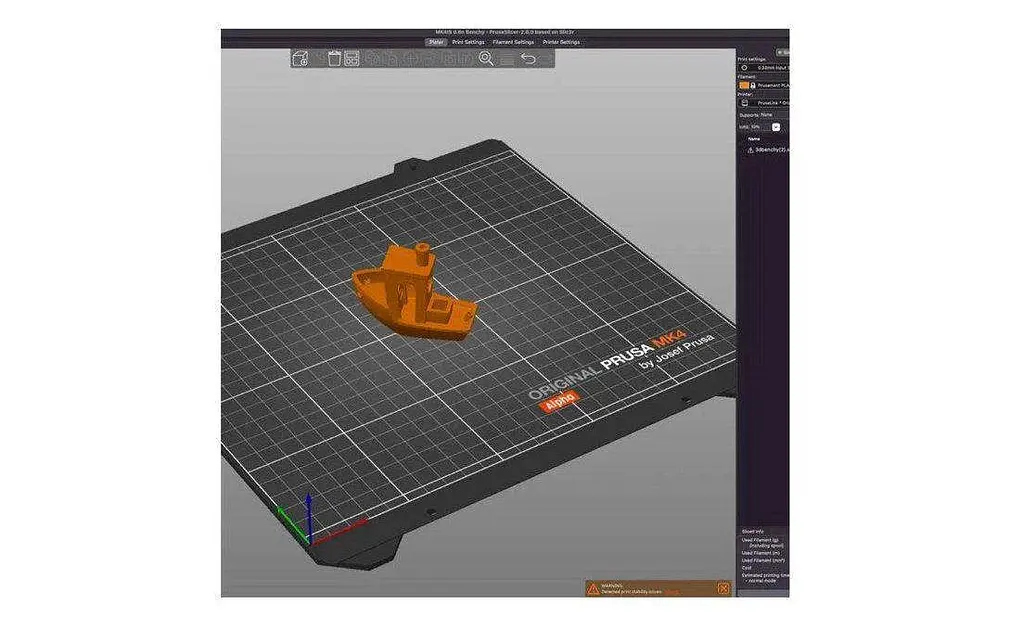Switch to the Print Settings tab
Viewport: 1024px width, 634px height.
point(468,42)
